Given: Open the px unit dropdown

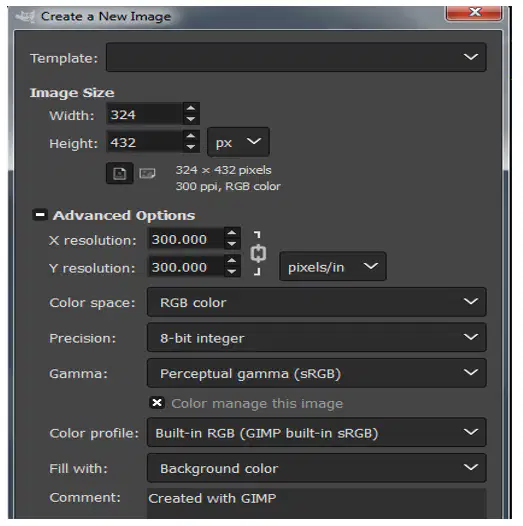Looking at the screenshot, I should (x=238, y=142).
